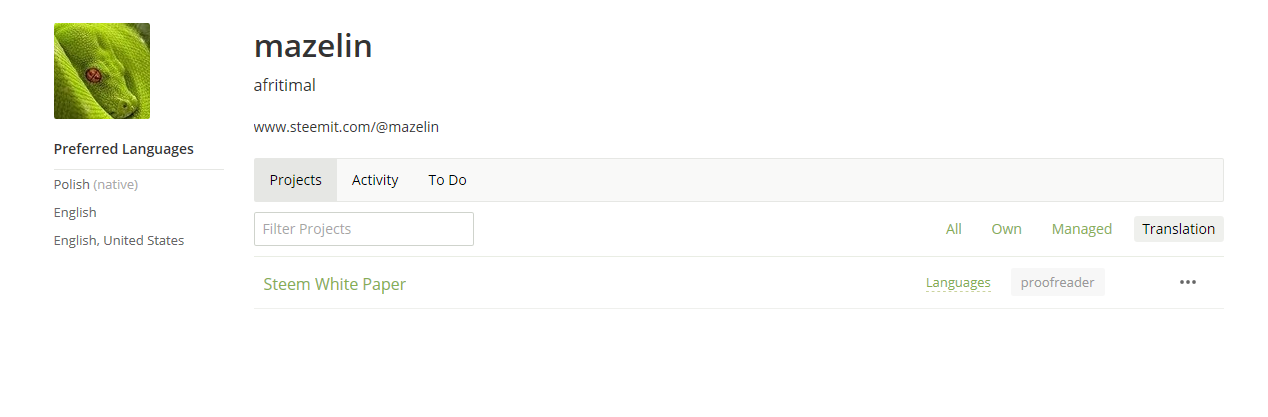Choose English, United States language entry

tap(119, 241)
